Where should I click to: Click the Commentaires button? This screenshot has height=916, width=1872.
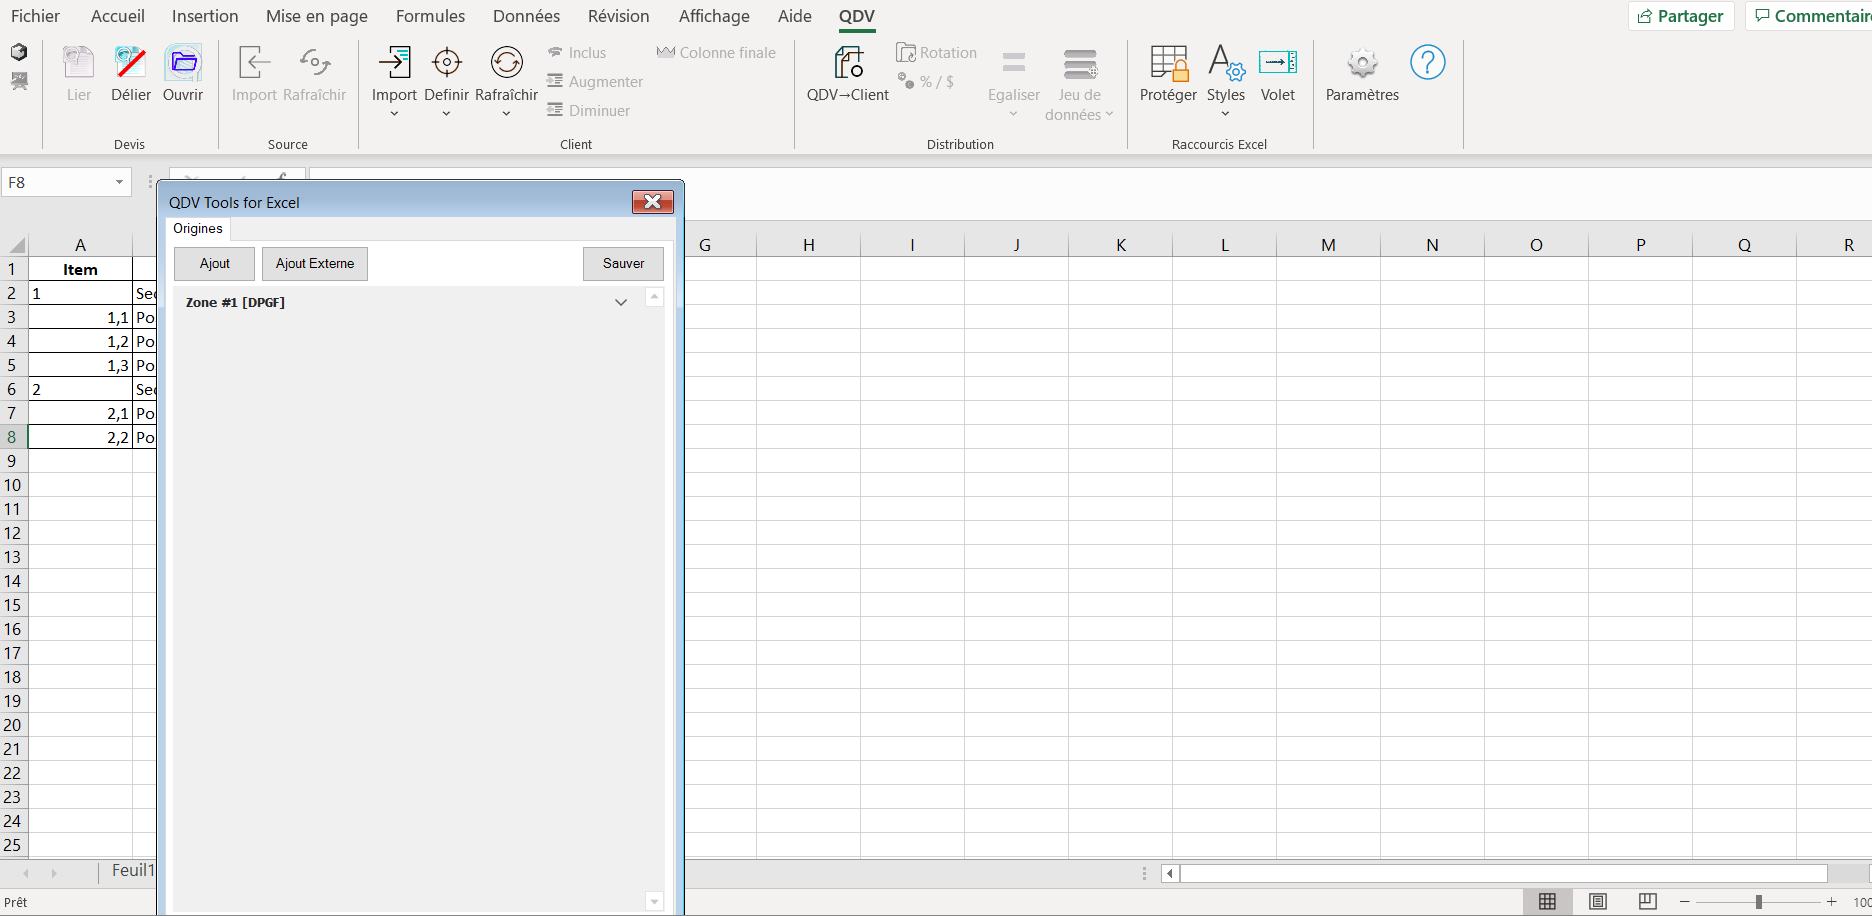(x=1810, y=16)
